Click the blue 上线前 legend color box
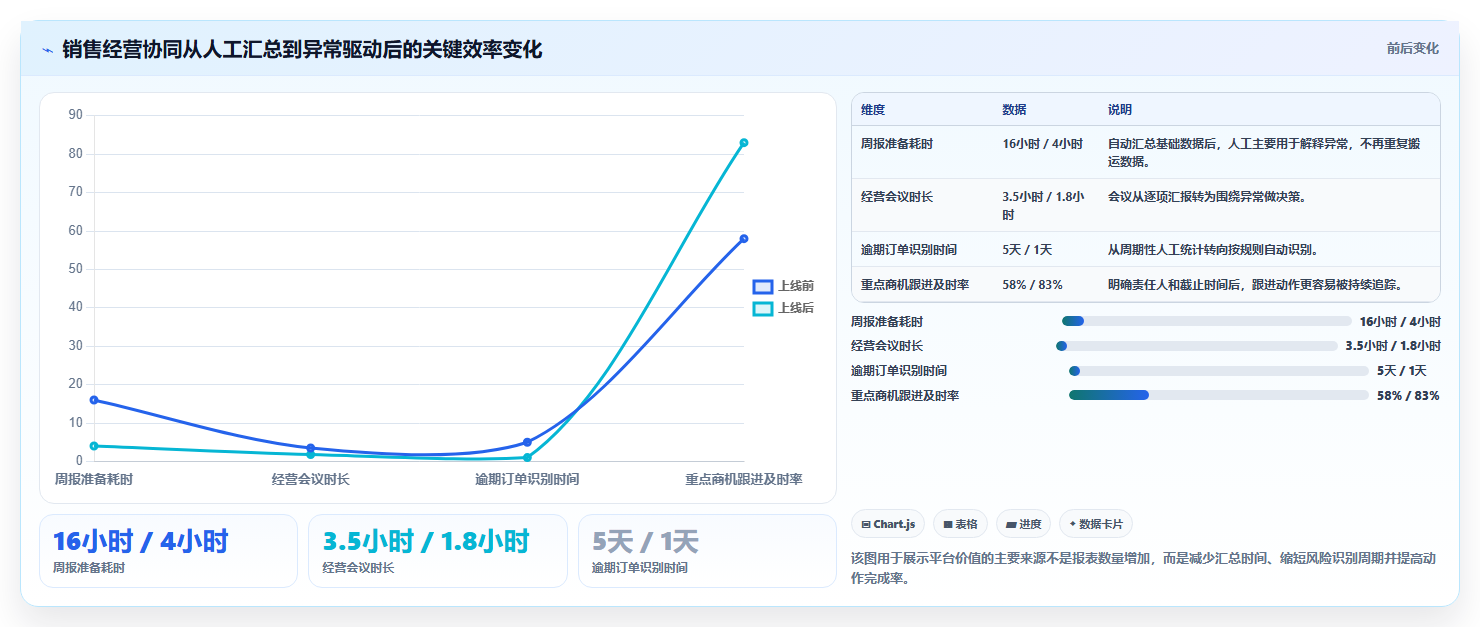 click(x=763, y=286)
